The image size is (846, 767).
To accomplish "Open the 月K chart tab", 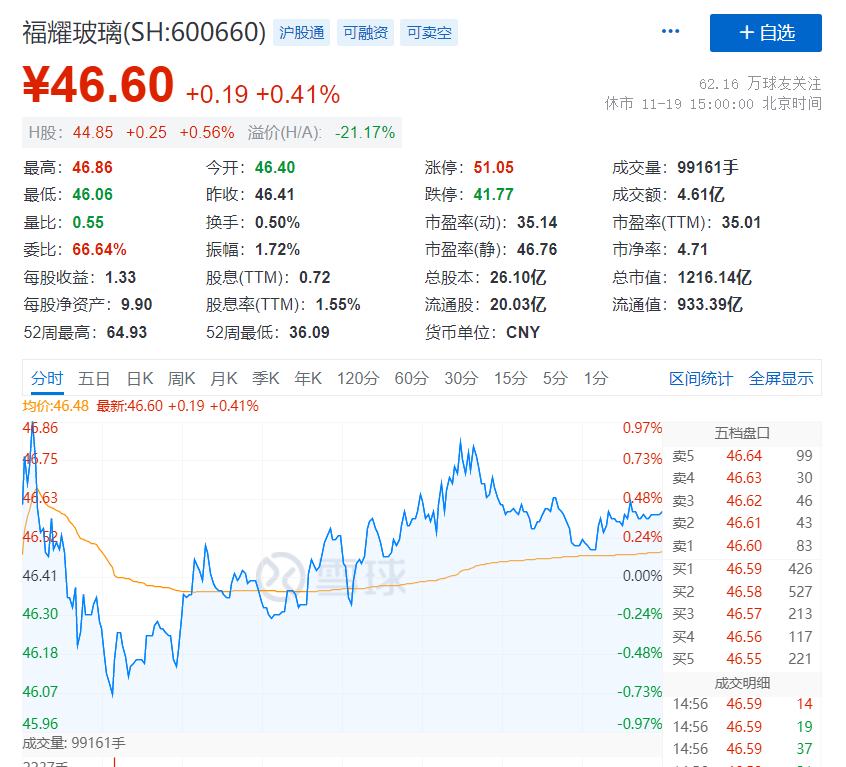I will [x=224, y=378].
